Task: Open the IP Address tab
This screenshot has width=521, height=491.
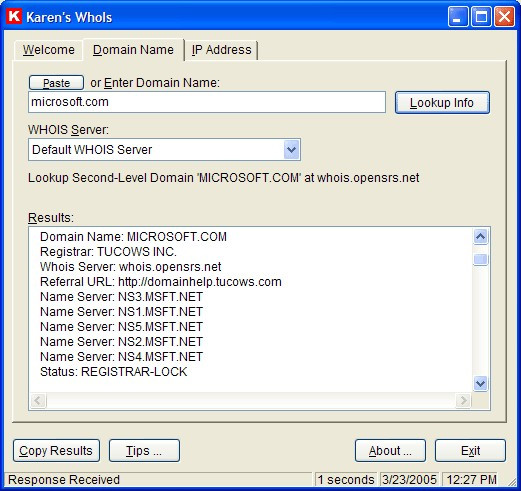Action: 221,50
